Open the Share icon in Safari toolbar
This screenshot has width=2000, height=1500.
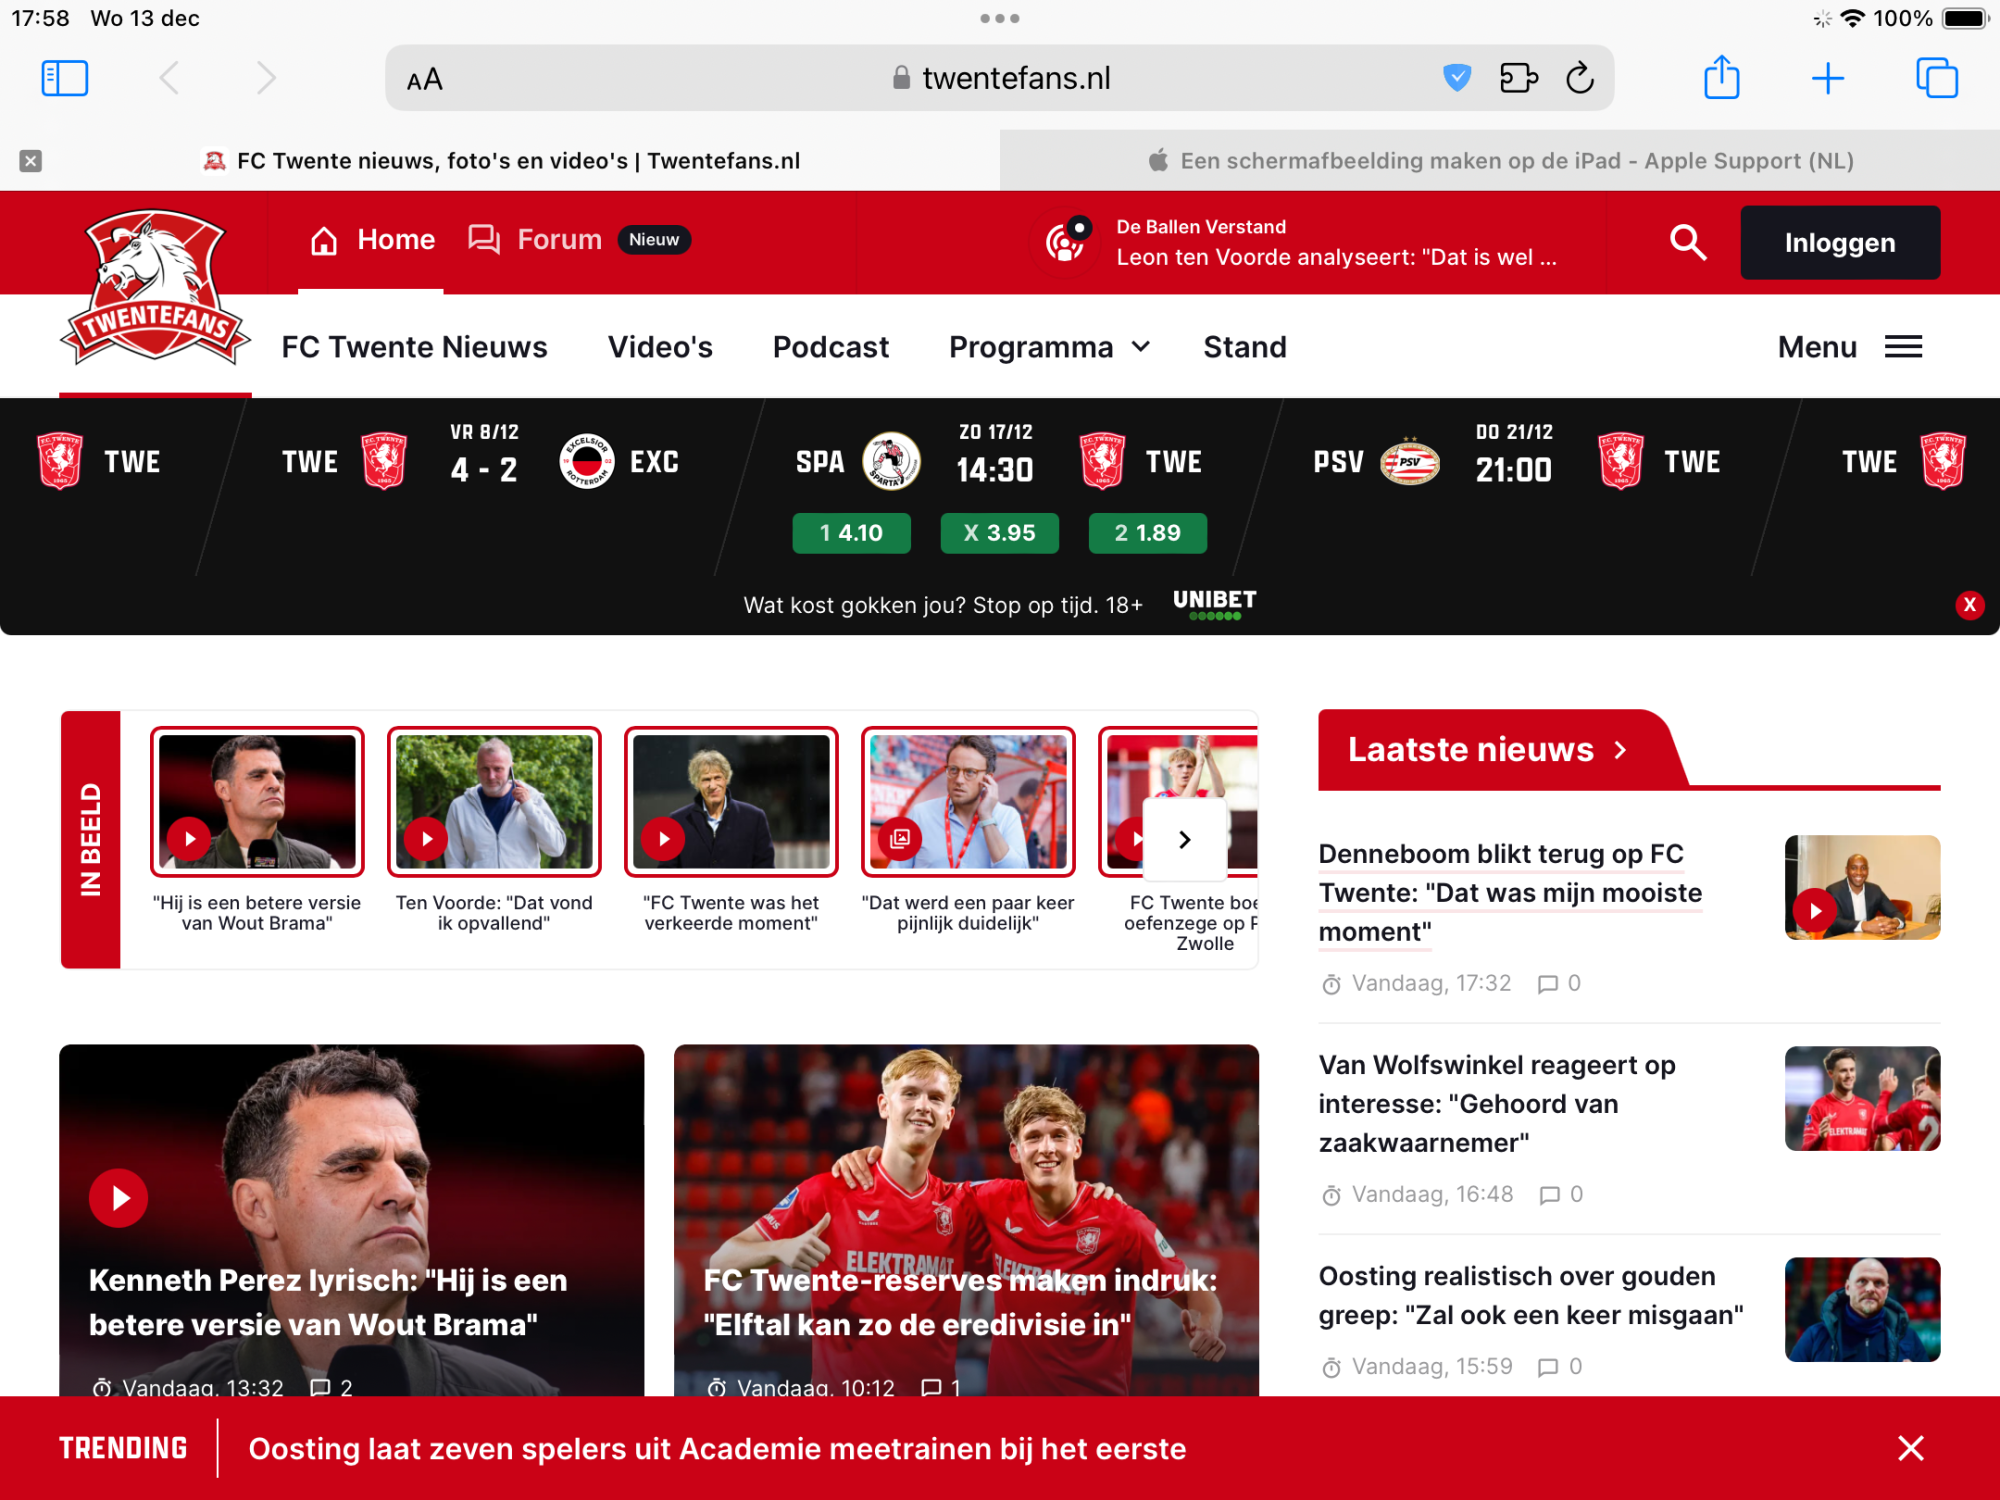[1722, 77]
